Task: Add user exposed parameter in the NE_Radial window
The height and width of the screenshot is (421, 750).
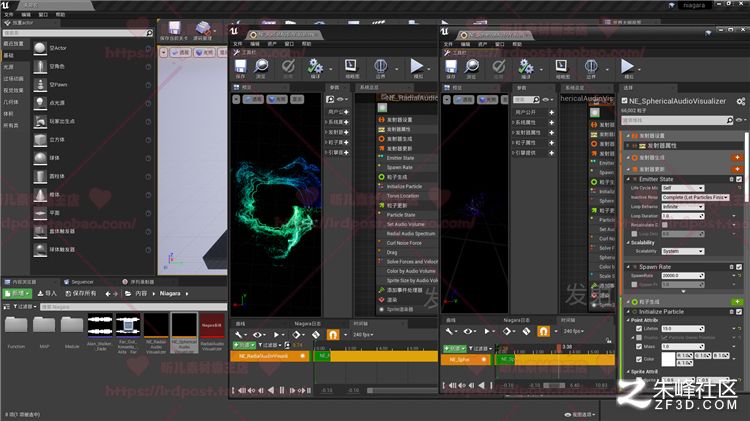Action: point(345,112)
